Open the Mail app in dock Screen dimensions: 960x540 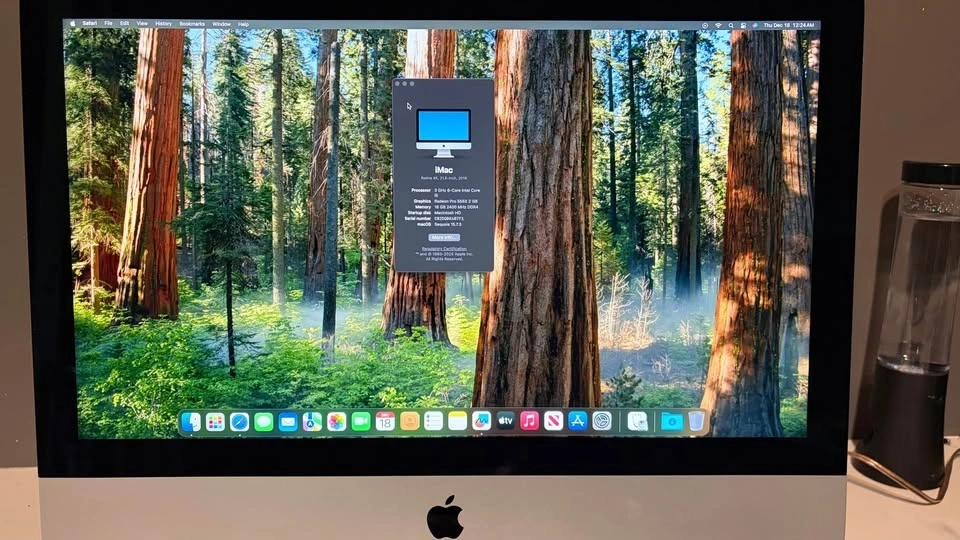(288, 422)
